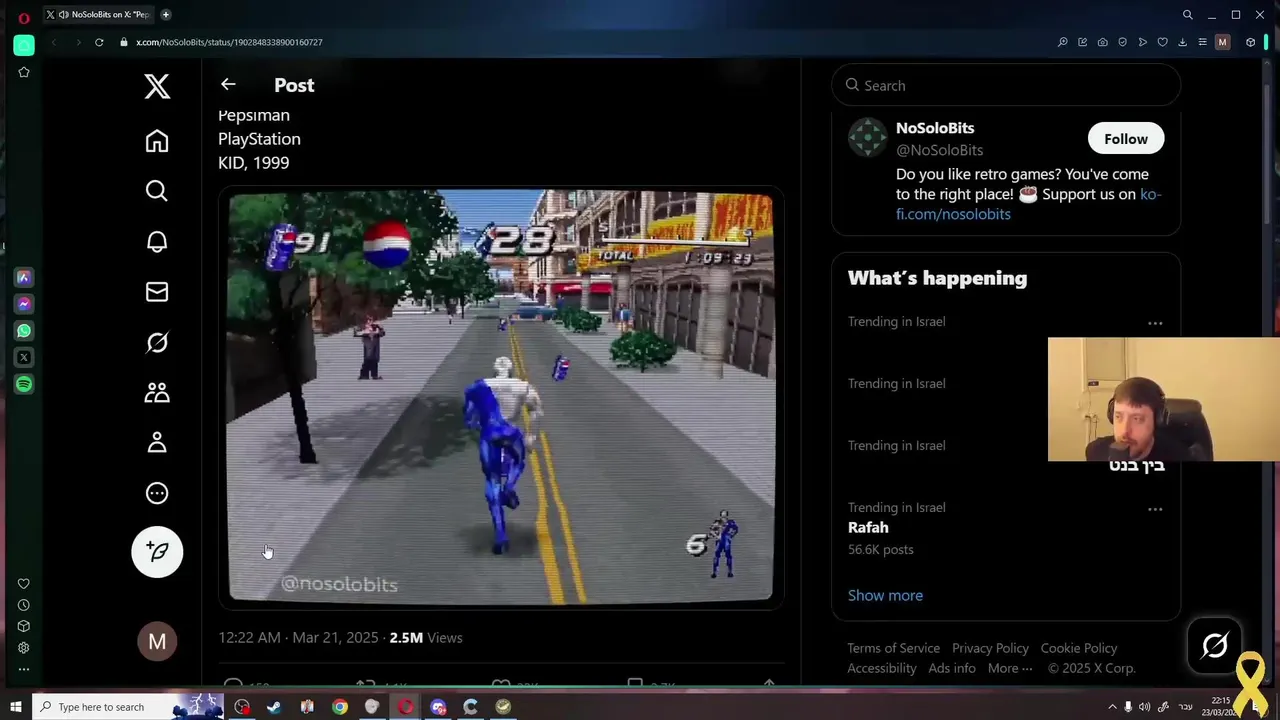1280x720 pixels.
Task: Open volume speaker in system tray
Action: point(1144,707)
